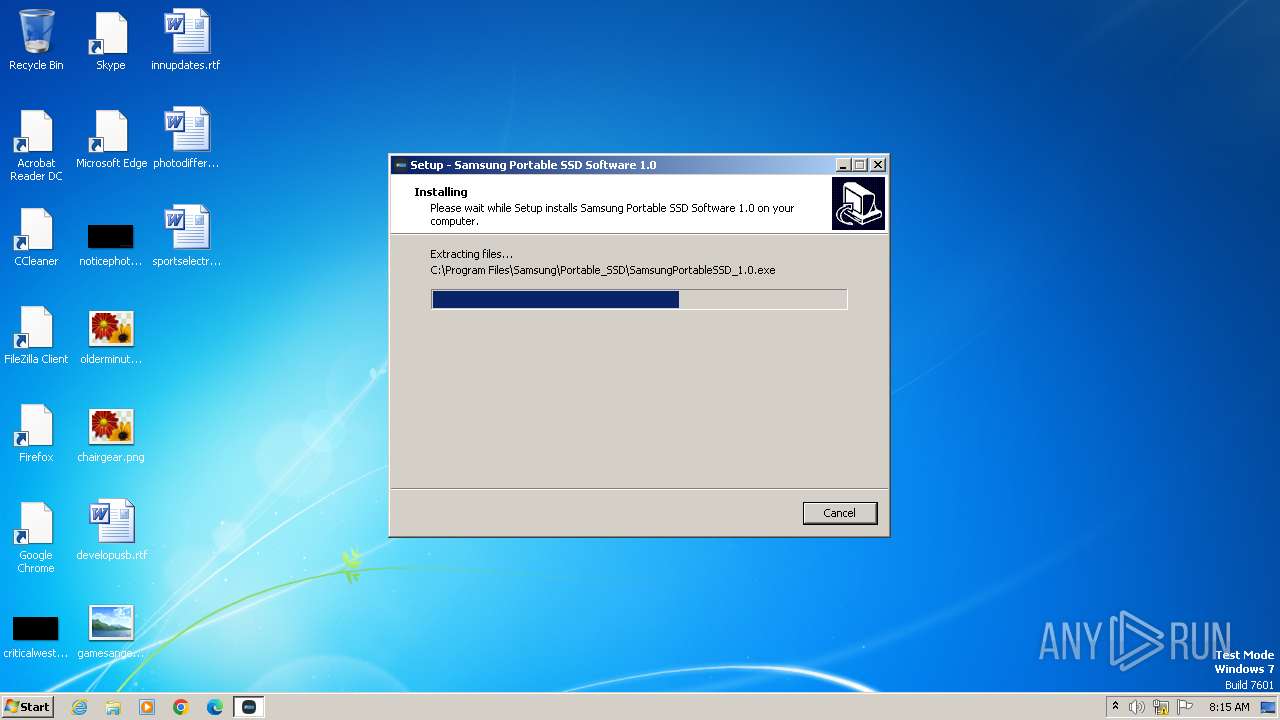
Task: Select the Recycle Bin desktop icon
Action: [x=36, y=40]
